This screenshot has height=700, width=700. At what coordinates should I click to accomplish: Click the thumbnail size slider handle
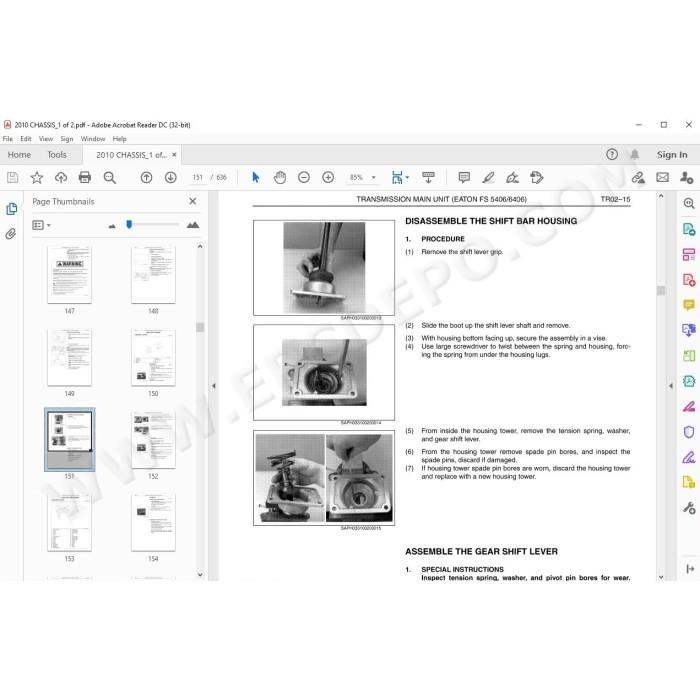129,224
